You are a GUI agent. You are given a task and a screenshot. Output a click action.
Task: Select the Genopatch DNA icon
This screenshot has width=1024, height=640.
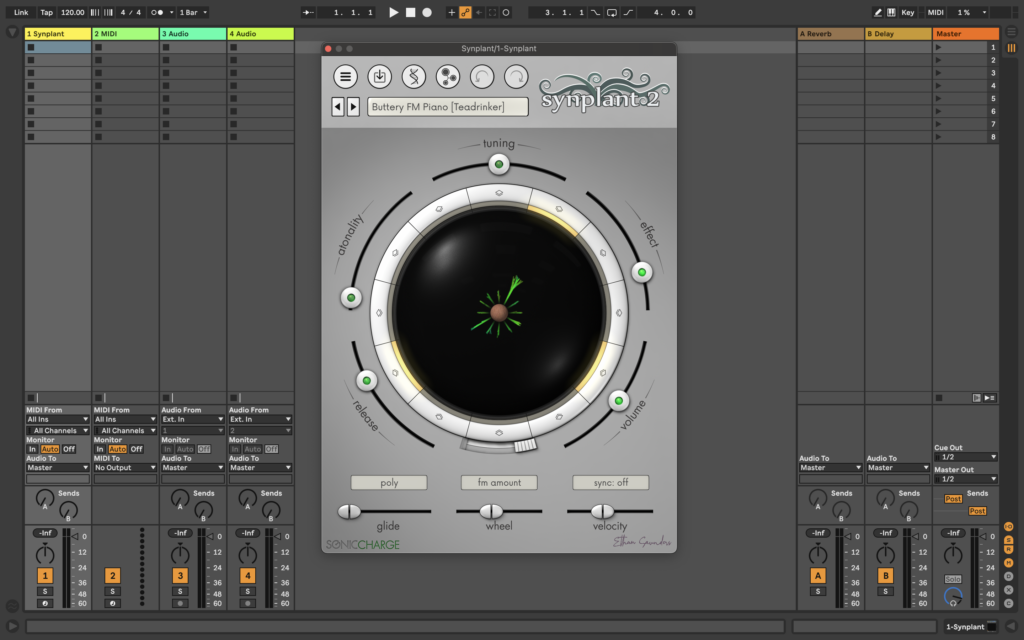[x=414, y=77]
